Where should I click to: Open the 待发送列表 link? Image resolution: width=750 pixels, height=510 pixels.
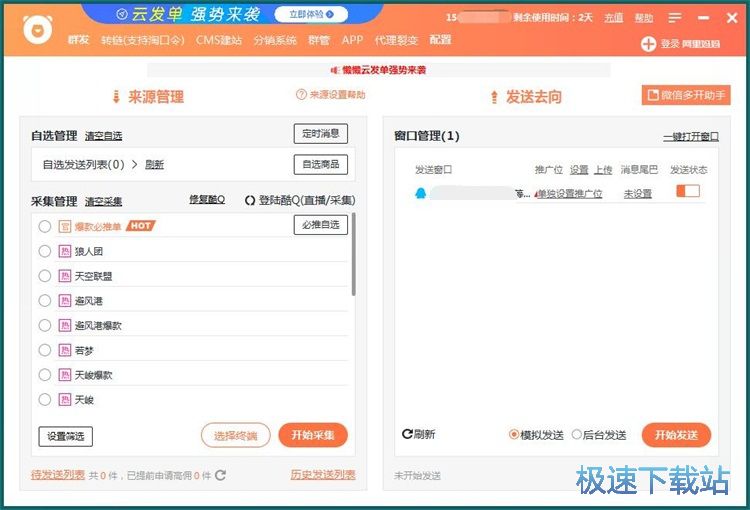coord(58,475)
